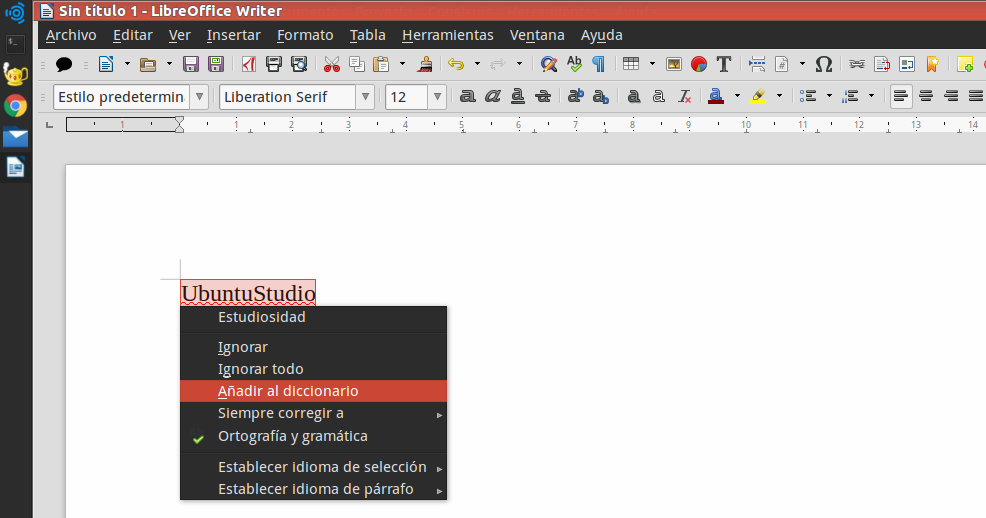Open the Herramientas menu
This screenshot has height=518, width=986.
pos(448,35)
